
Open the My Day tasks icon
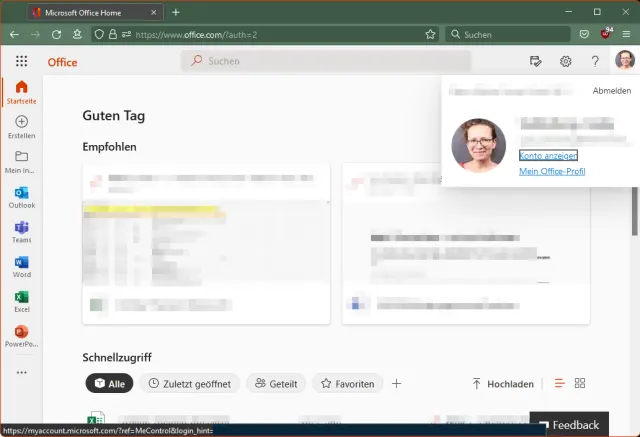(536, 61)
